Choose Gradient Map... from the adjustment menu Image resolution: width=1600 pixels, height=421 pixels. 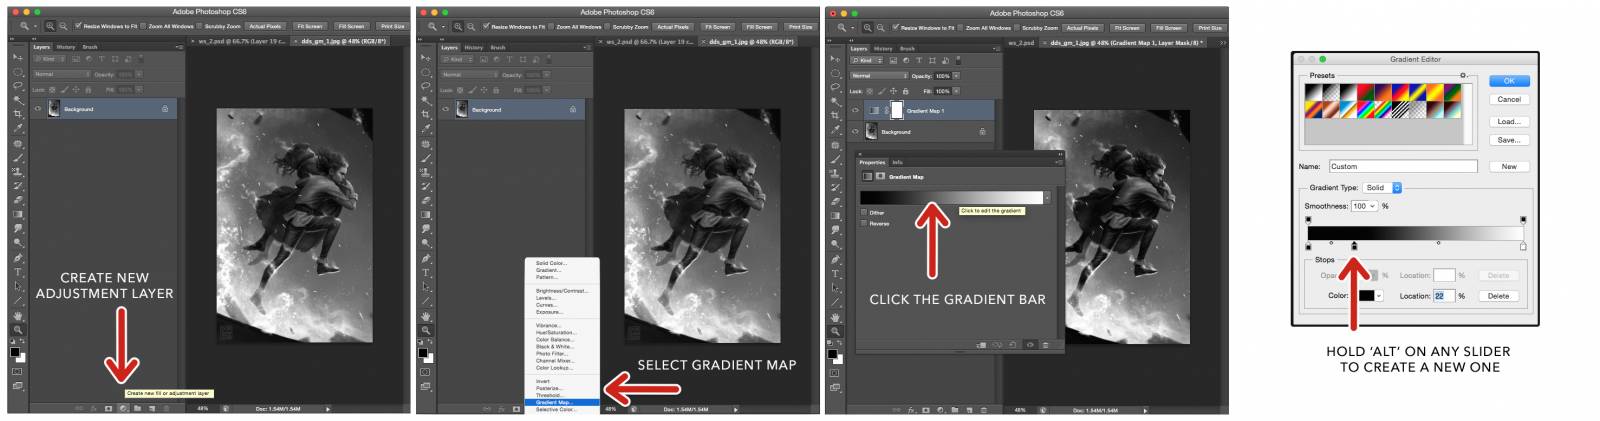[x=555, y=402]
